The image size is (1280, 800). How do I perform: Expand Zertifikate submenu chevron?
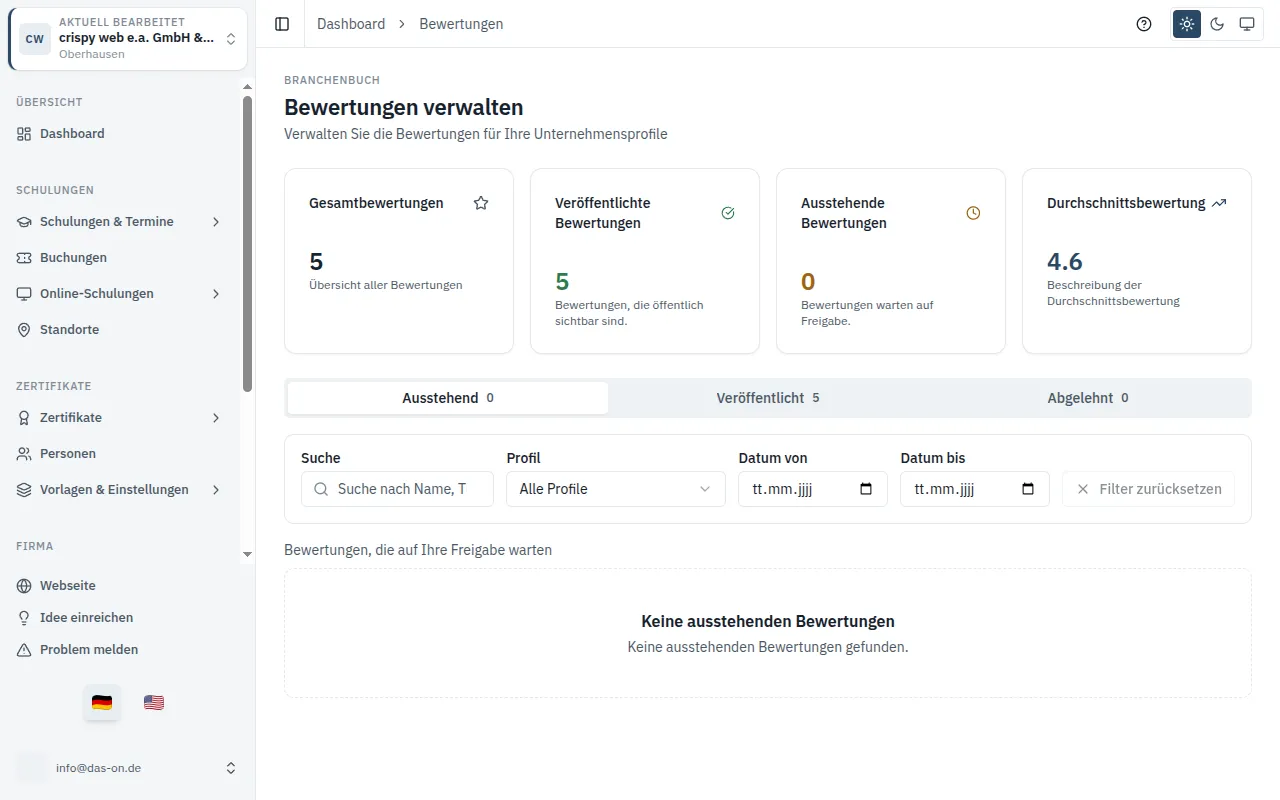216,418
